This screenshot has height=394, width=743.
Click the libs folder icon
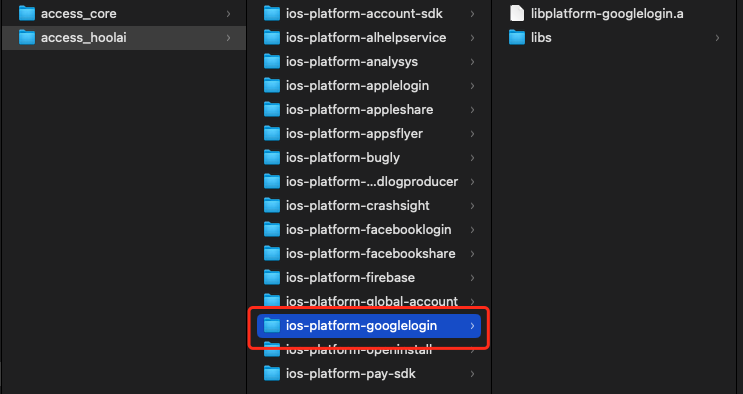point(517,37)
